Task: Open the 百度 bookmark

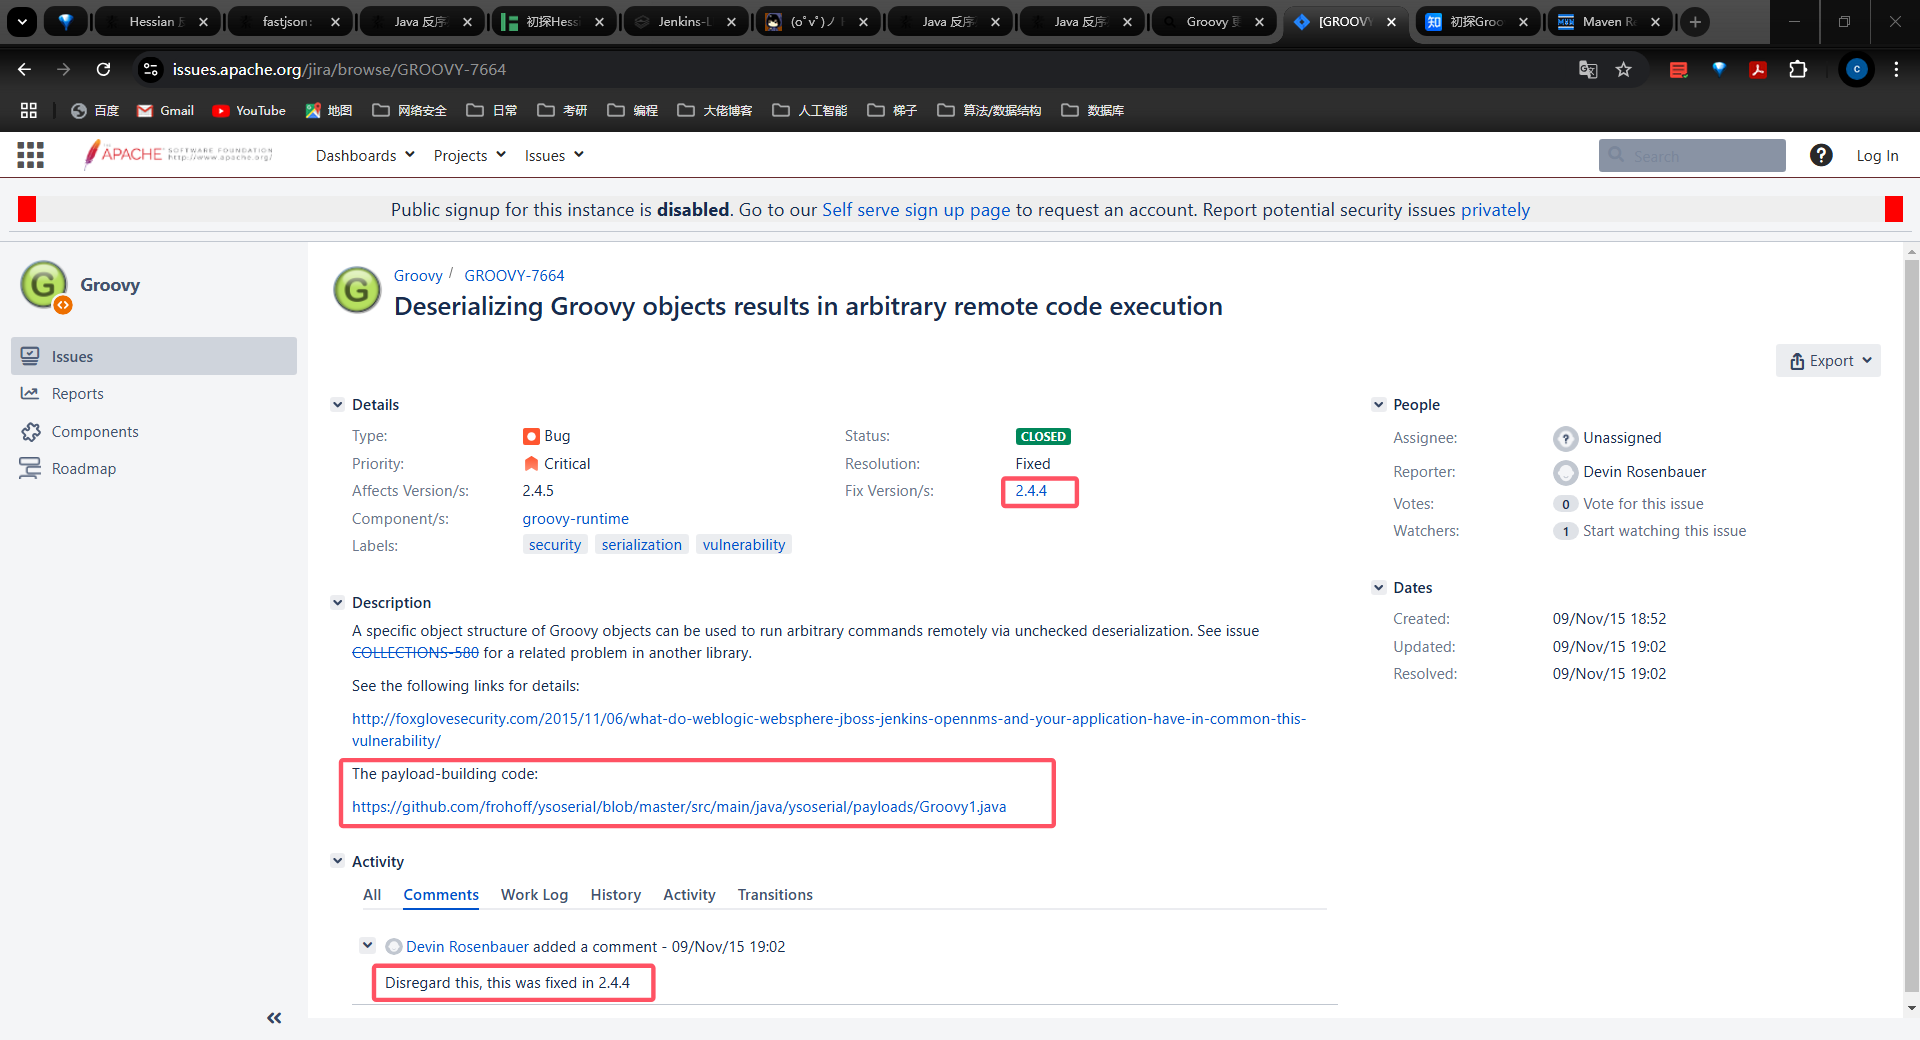Action: [95, 110]
